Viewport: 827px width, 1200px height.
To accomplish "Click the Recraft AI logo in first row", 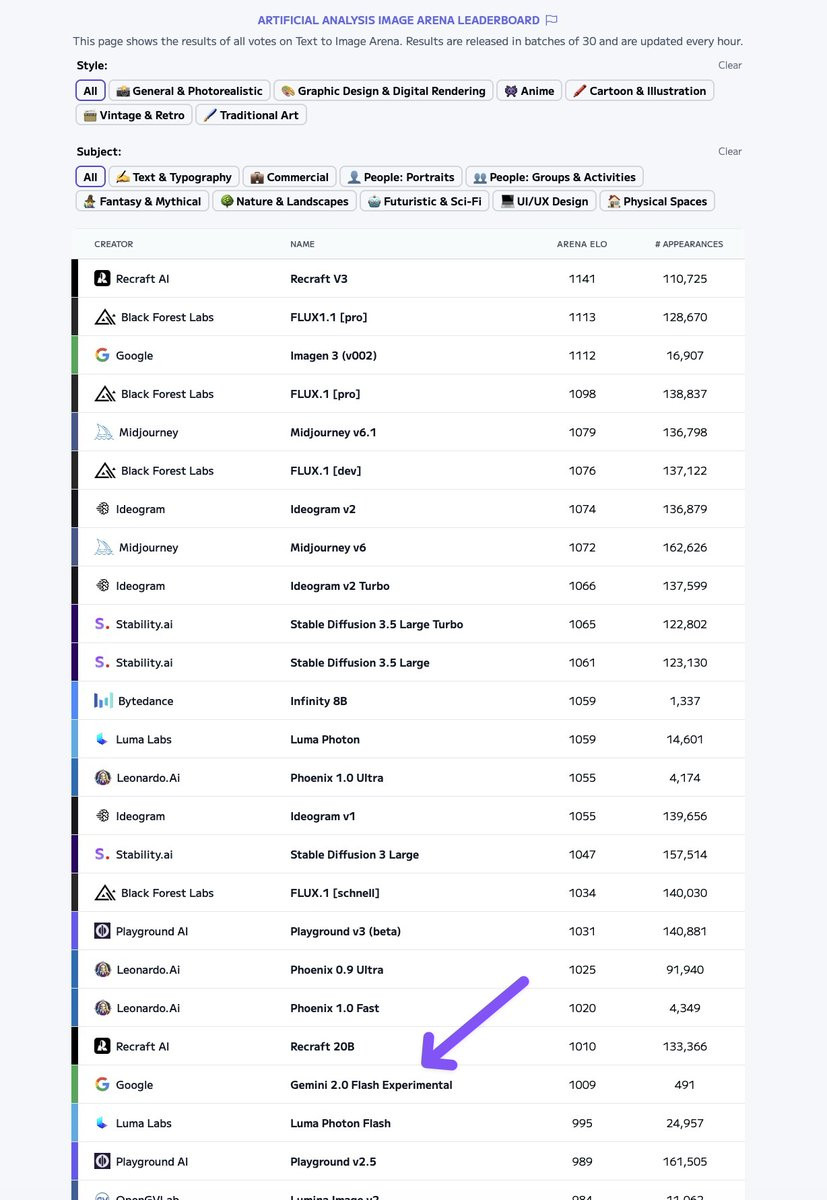I will click(x=102, y=279).
